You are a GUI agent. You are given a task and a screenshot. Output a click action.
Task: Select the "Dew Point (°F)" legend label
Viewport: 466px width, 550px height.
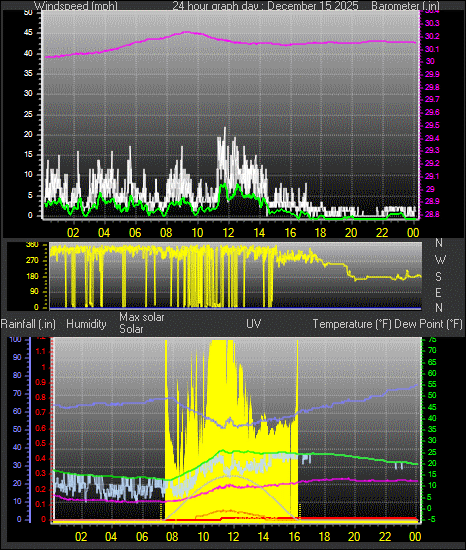pyautogui.click(x=428, y=324)
